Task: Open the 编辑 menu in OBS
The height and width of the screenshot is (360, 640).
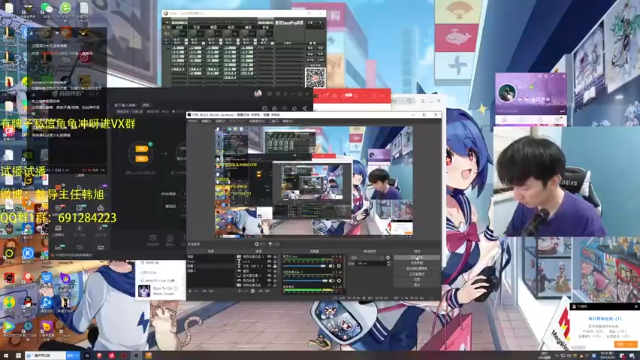Action: [x=207, y=121]
